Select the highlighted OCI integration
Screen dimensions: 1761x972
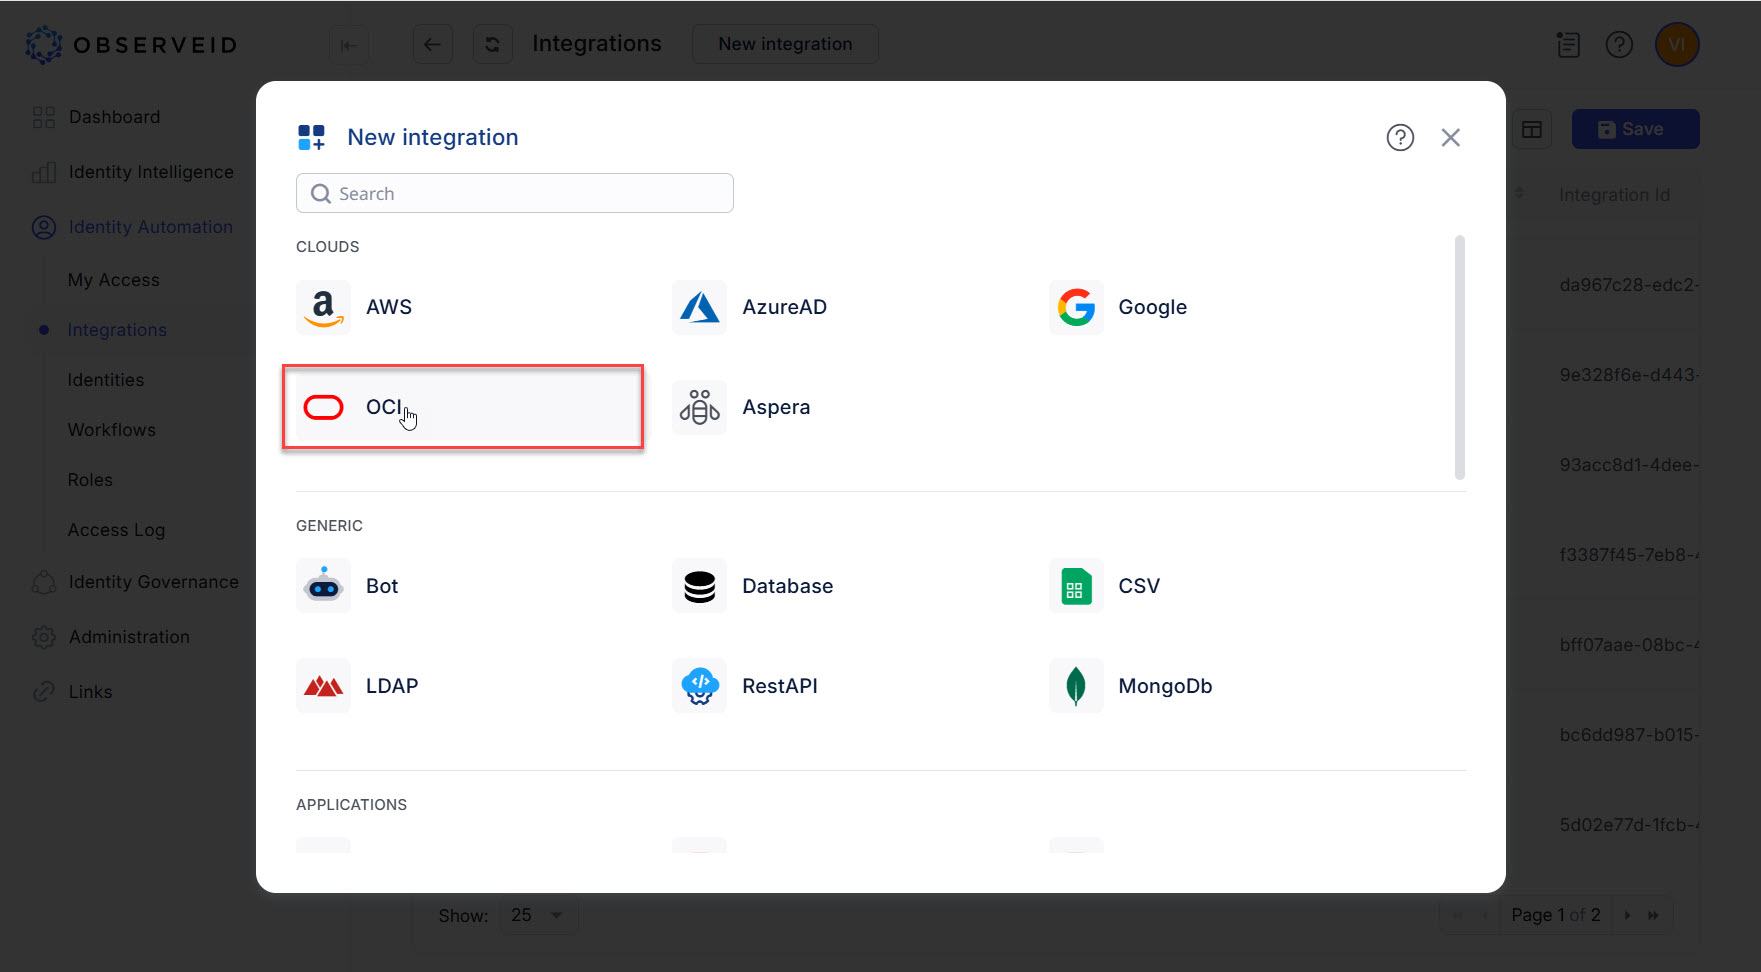(x=463, y=407)
